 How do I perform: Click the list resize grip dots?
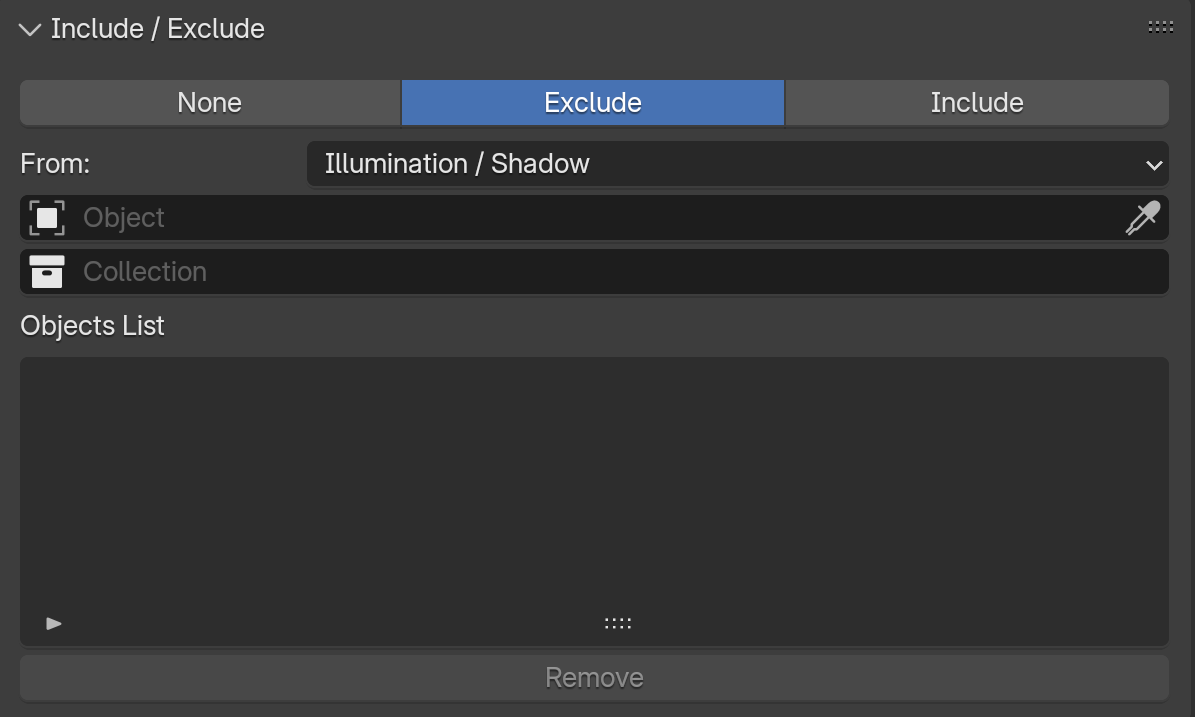(x=617, y=623)
